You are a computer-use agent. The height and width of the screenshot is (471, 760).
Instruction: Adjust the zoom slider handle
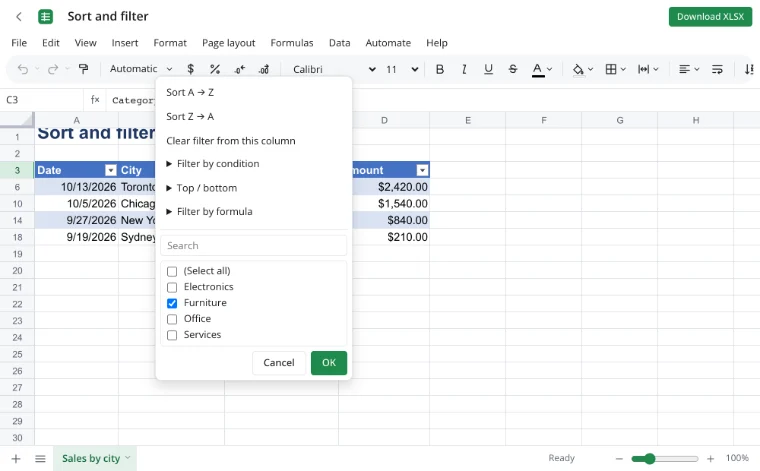649,458
